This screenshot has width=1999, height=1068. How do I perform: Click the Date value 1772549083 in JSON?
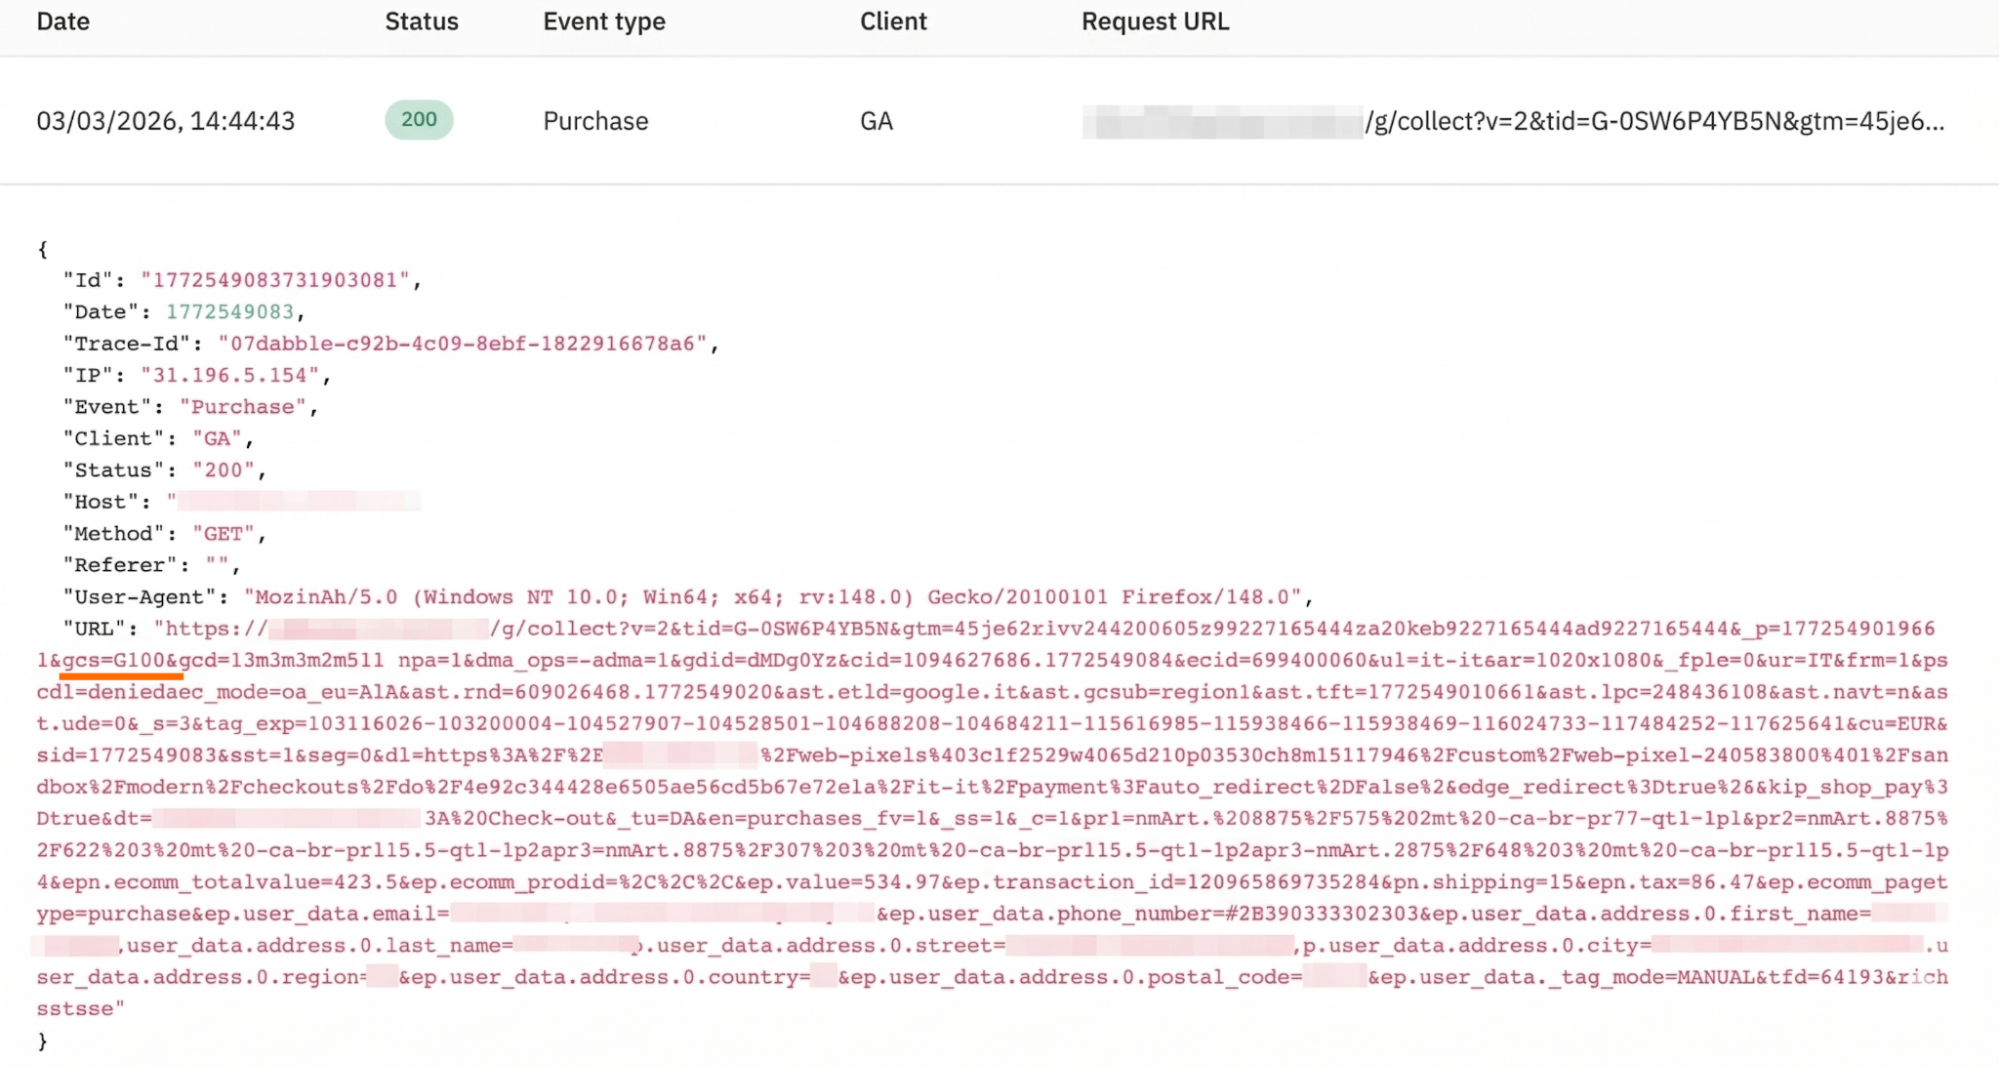coord(230,312)
